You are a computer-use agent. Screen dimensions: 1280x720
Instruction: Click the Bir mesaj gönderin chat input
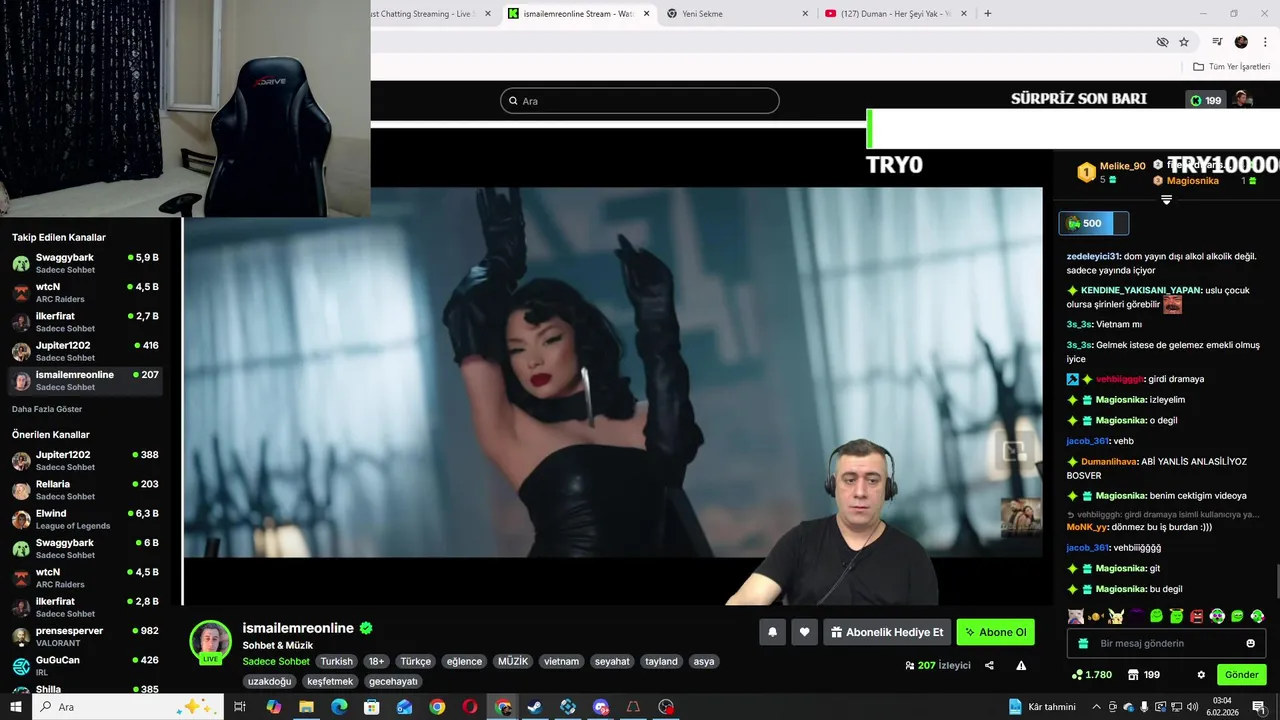1167,643
